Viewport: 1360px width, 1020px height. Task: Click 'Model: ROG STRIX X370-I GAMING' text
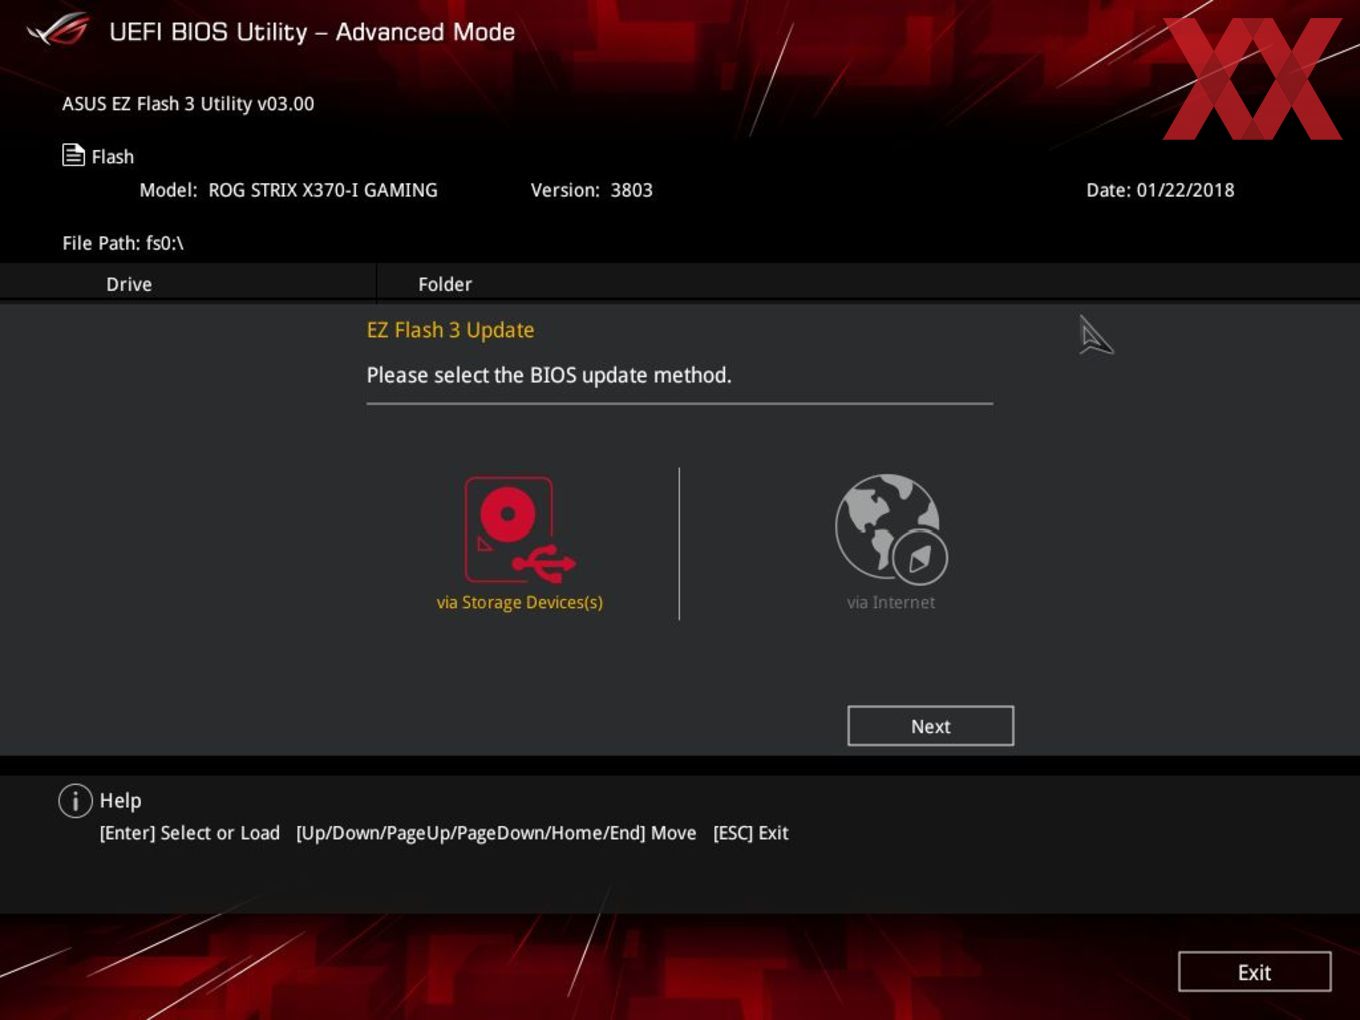point(288,190)
